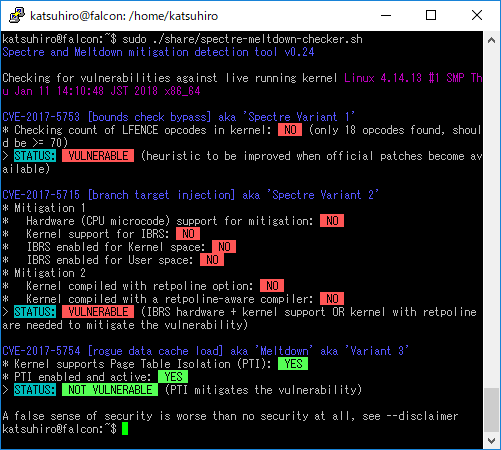Click the green NOT VULNERABLE status label
Viewport: 501px width, 450px height.
(x=110, y=390)
